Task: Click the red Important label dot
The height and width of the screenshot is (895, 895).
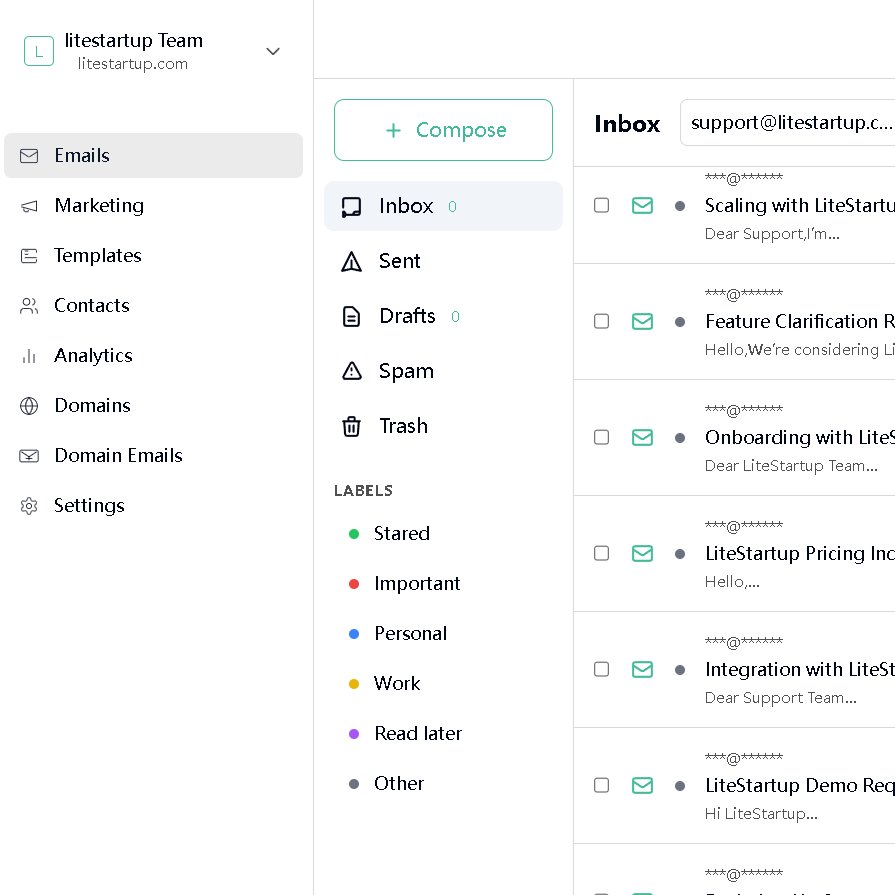Action: click(x=354, y=583)
